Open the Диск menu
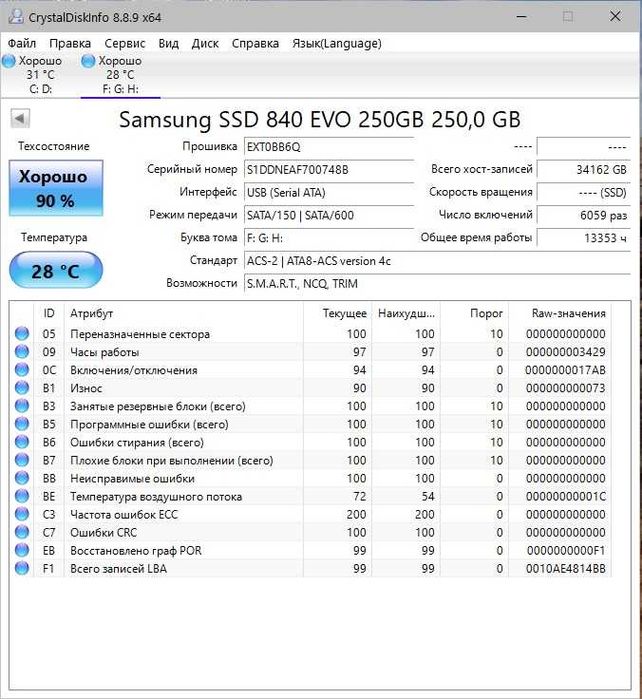Viewport: 642px width, 699px height. tap(205, 44)
